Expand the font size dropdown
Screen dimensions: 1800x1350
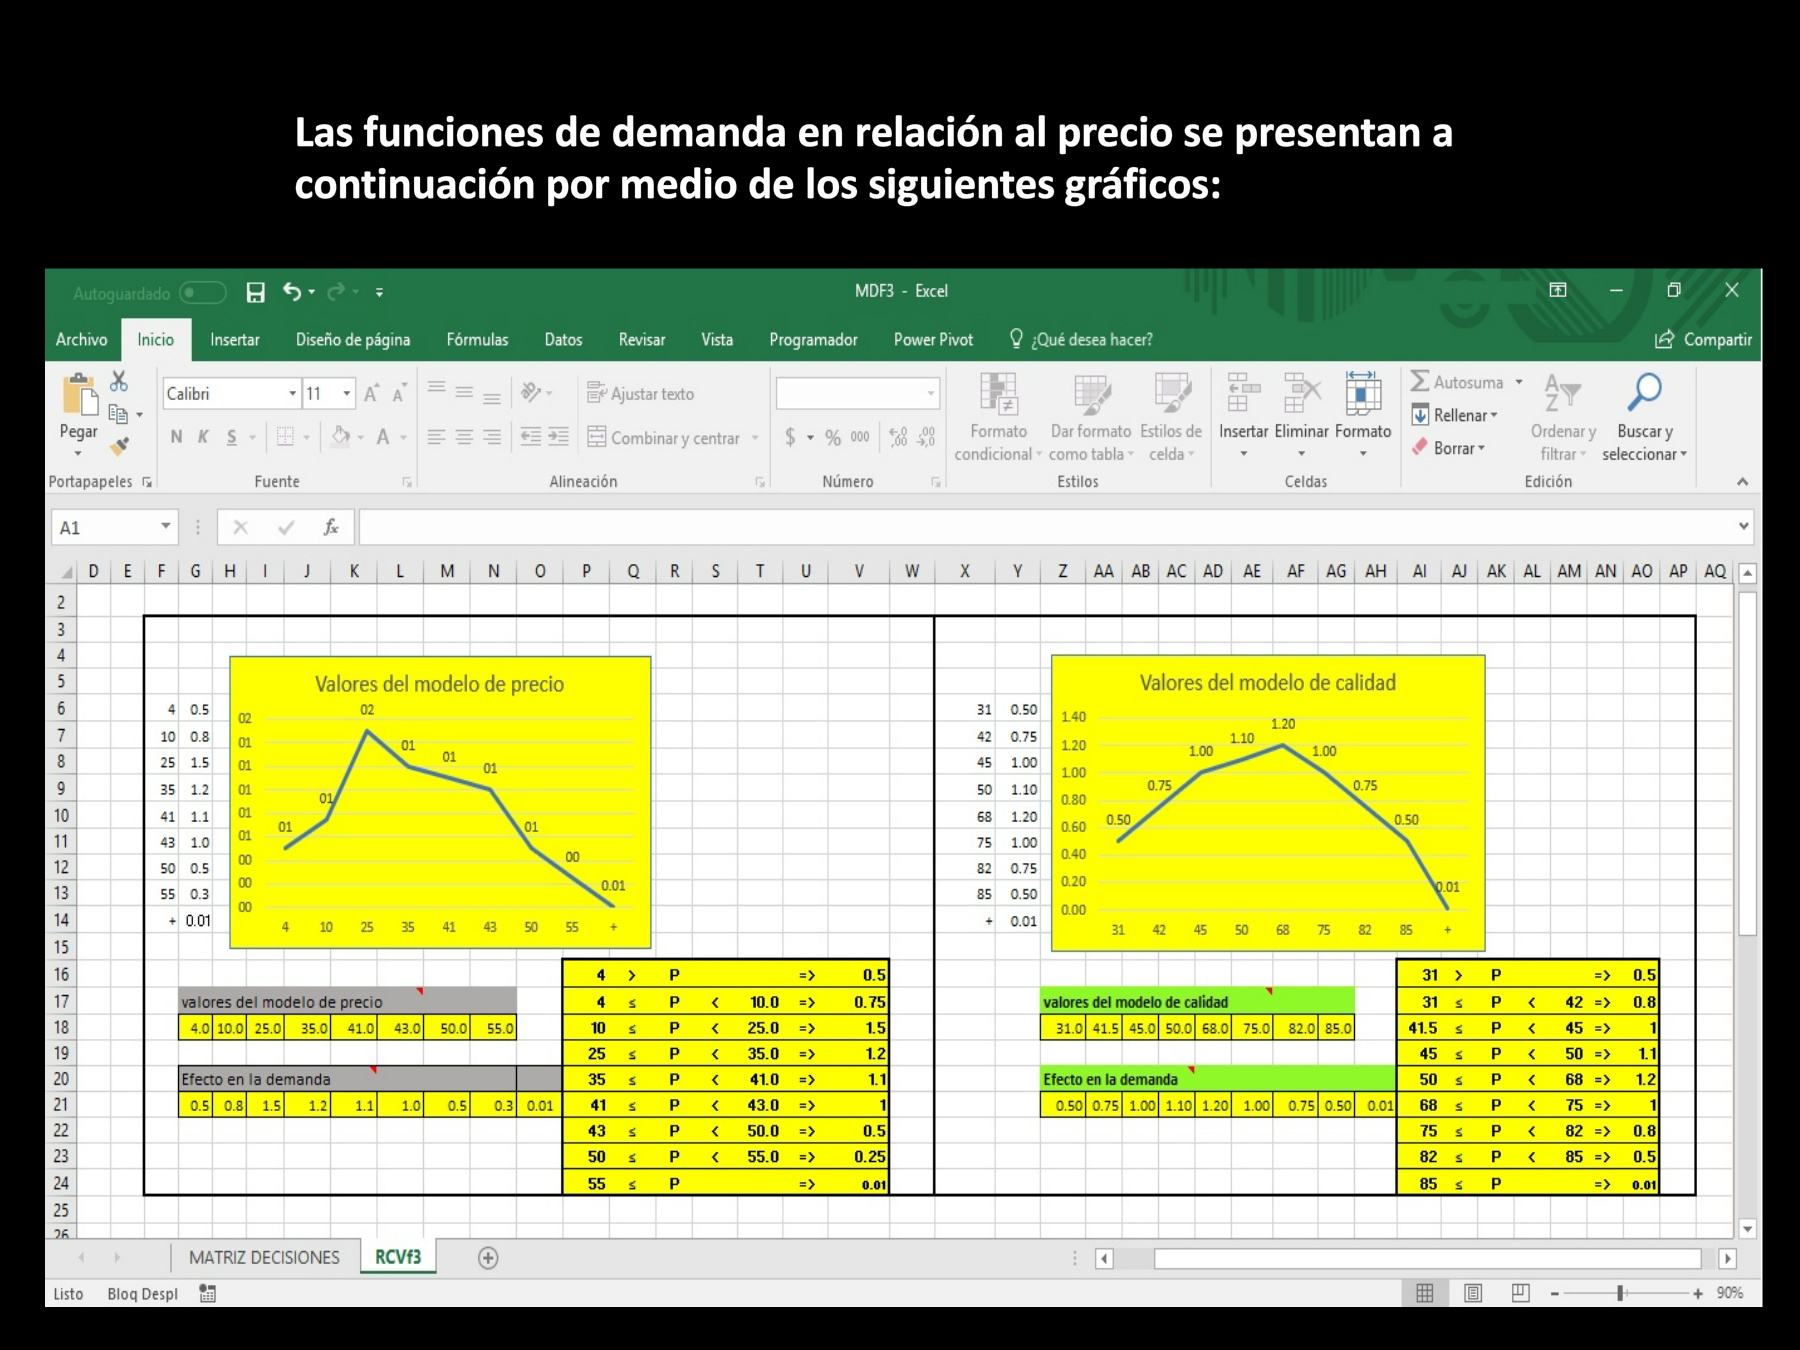(347, 394)
